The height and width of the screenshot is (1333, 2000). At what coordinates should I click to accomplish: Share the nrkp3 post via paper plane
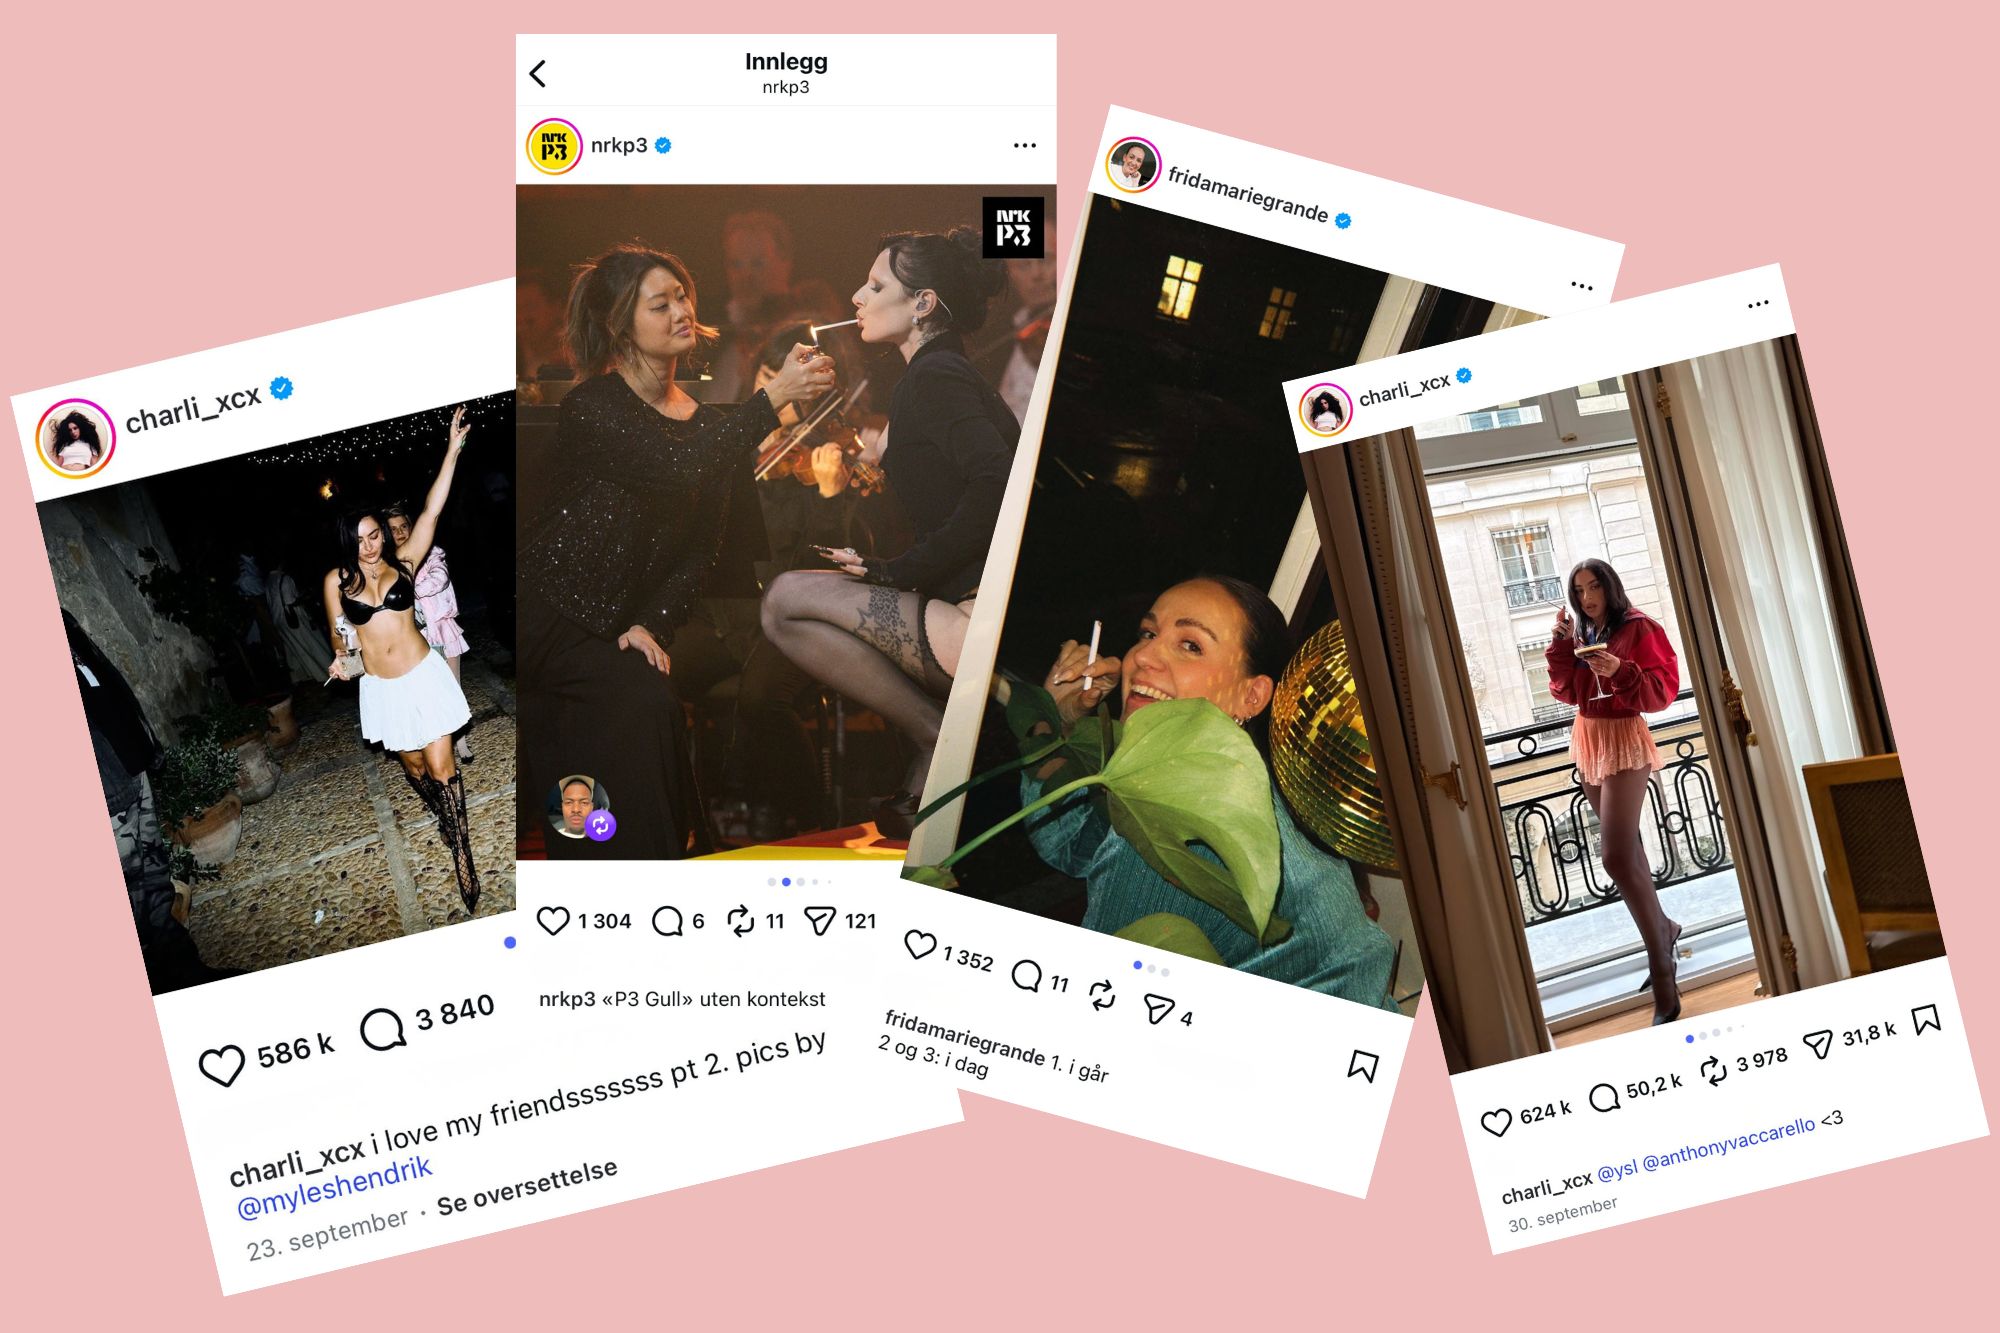820,921
